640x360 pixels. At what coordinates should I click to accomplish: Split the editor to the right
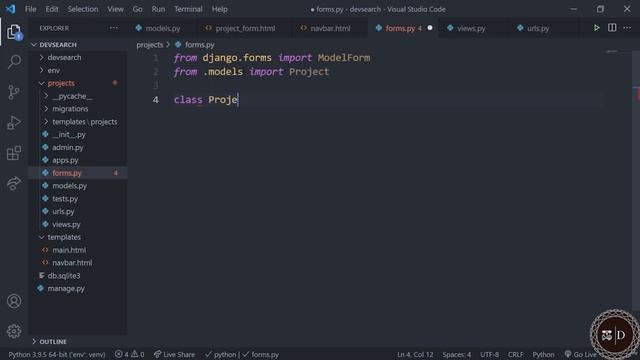coord(612,28)
